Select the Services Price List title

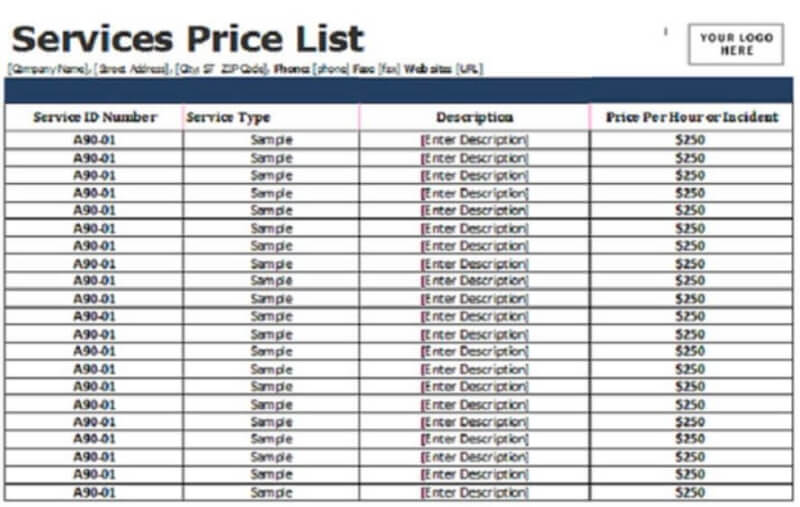[187, 39]
